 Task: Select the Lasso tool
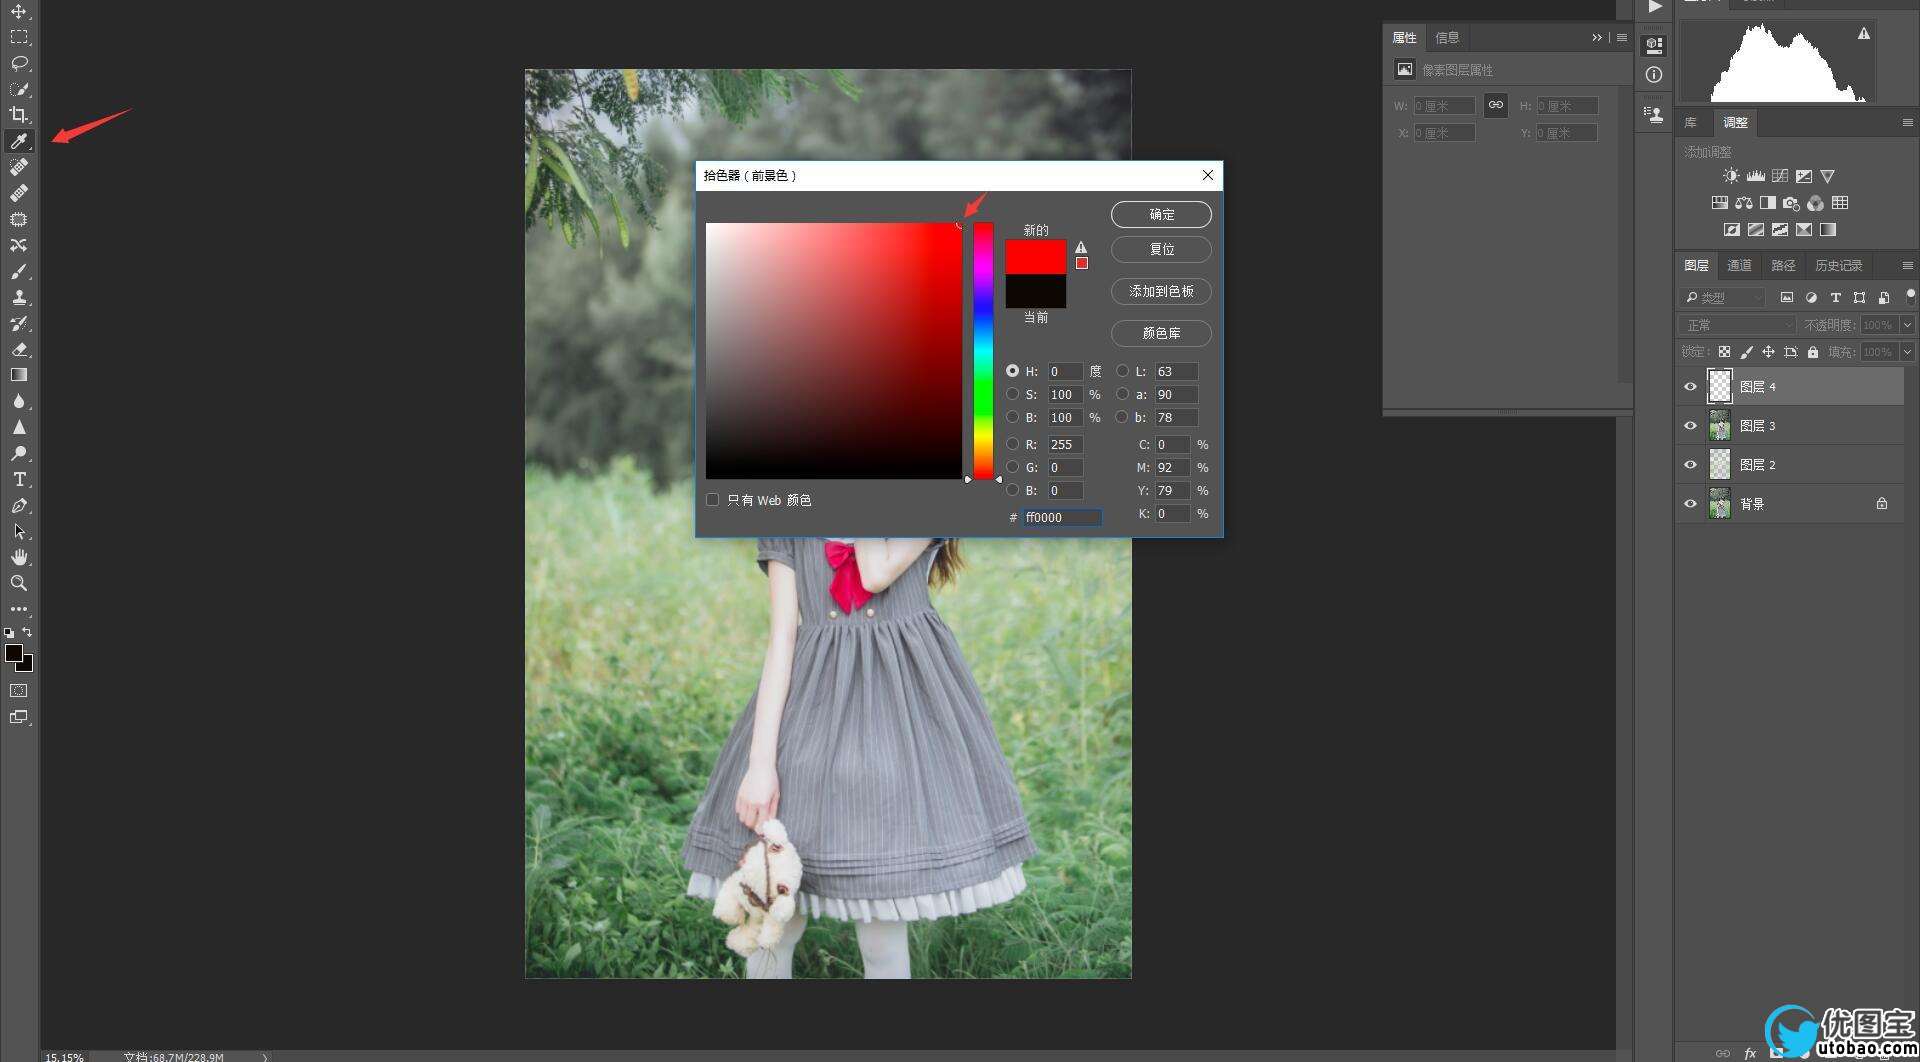[19, 63]
